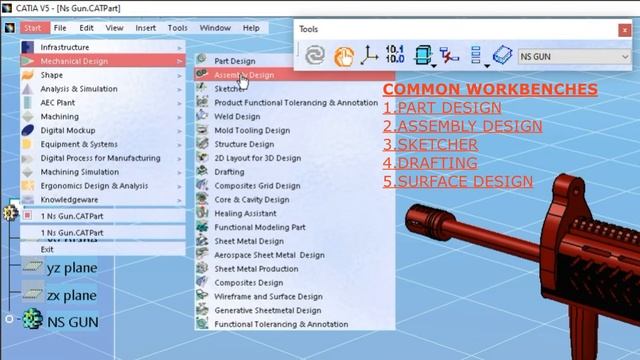Click the Digital Mockup category icon
The width and height of the screenshot is (640, 360).
pos(28,130)
